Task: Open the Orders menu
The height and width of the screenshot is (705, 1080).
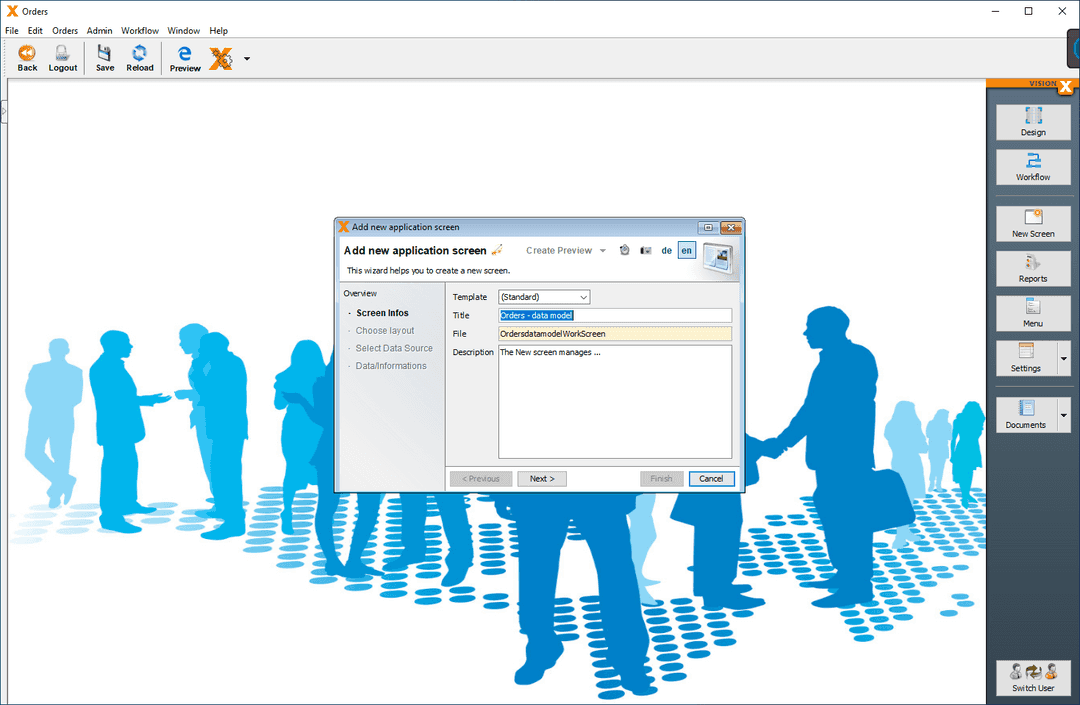Action: pyautogui.click(x=64, y=30)
